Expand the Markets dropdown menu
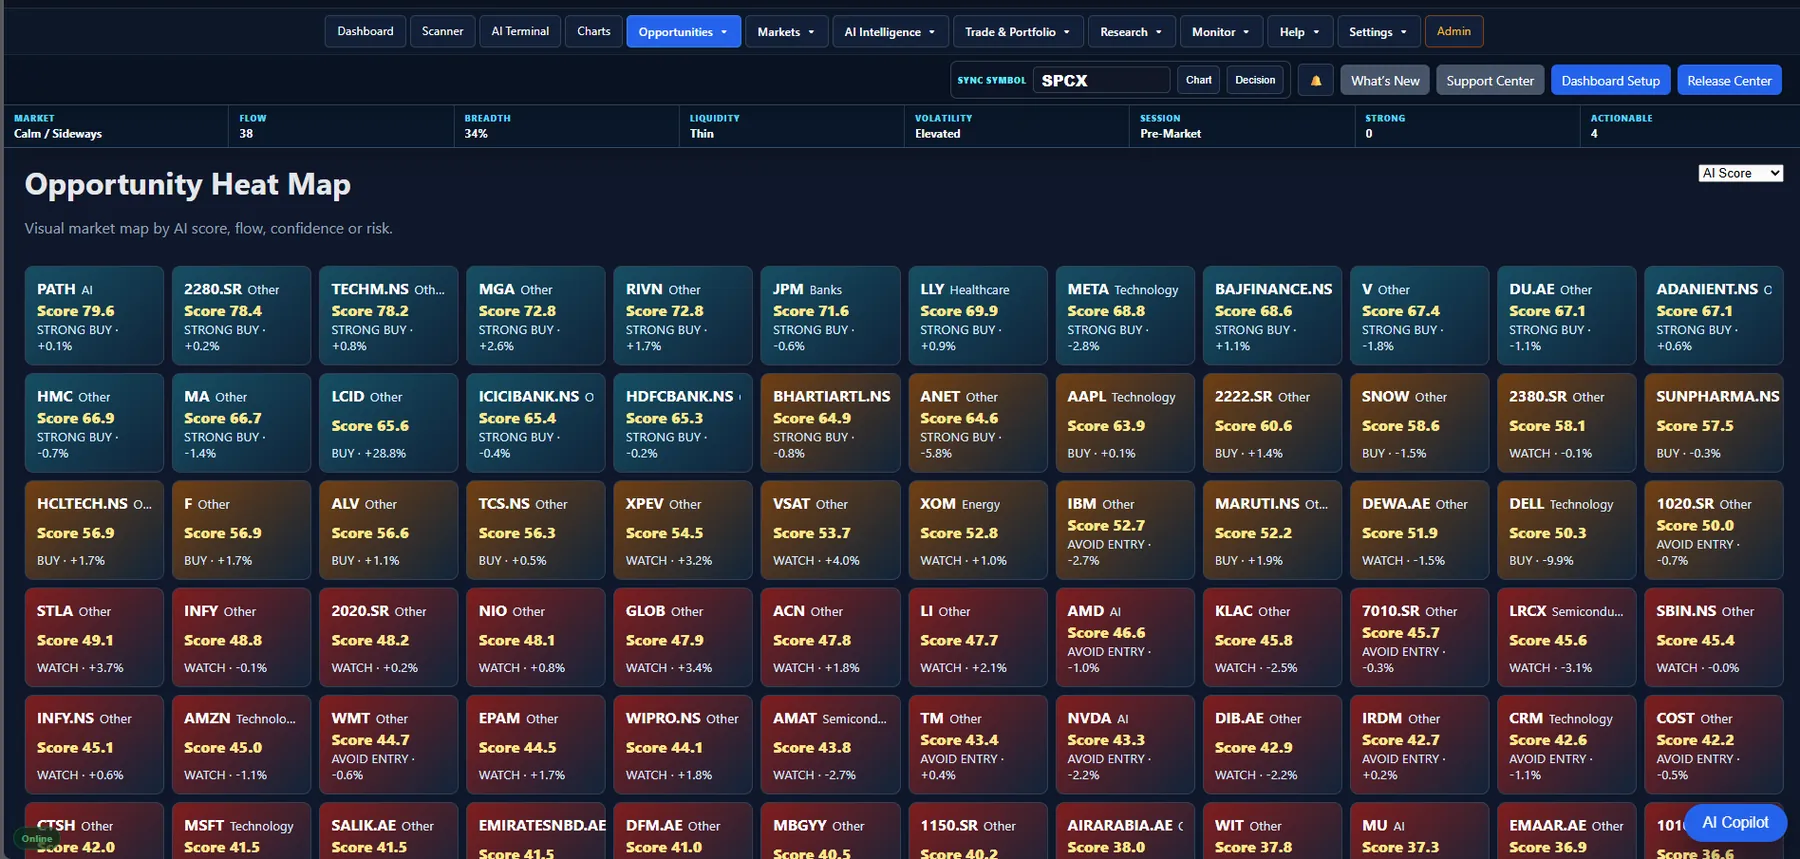Screen dimensions: 1800x859 pos(787,31)
